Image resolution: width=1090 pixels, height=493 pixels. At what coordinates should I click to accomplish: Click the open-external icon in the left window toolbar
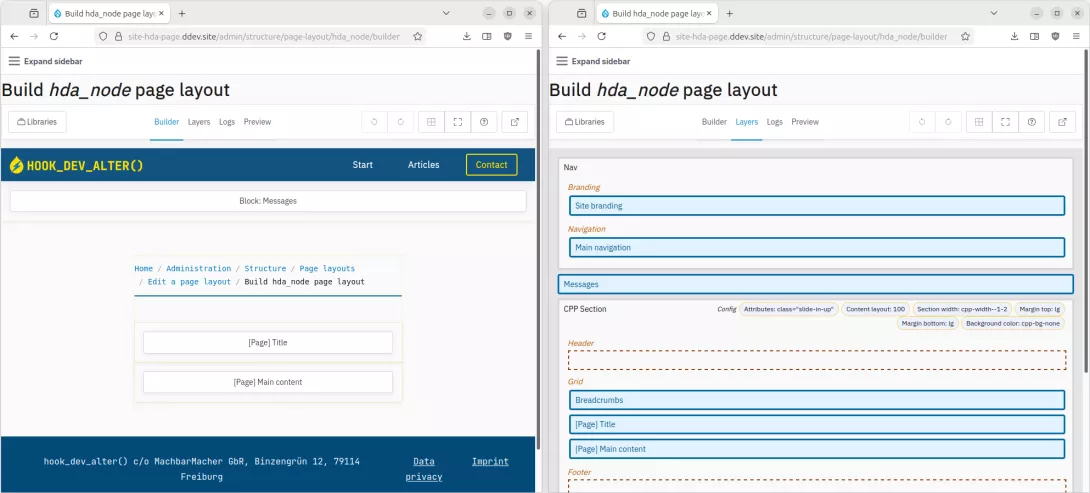coord(514,122)
